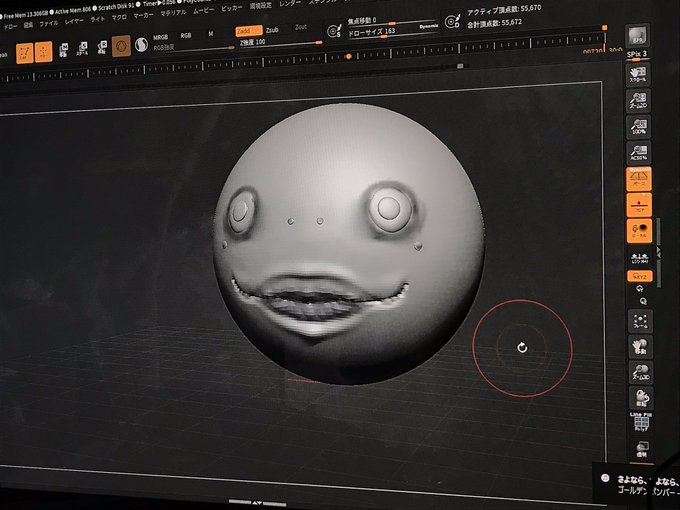Open the ファイル menu
Screen dimensions: 680x510
[49, 23]
